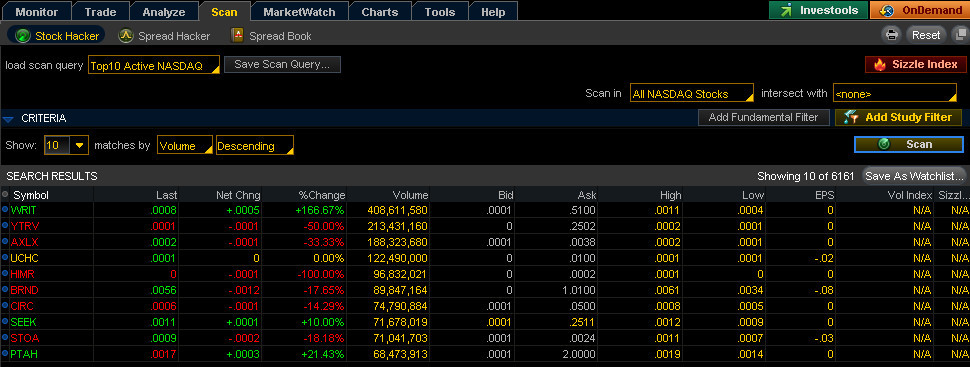This screenshot has width=970, height=367.
Task: Select the SEEK symbol
Action: coord(24,322)
